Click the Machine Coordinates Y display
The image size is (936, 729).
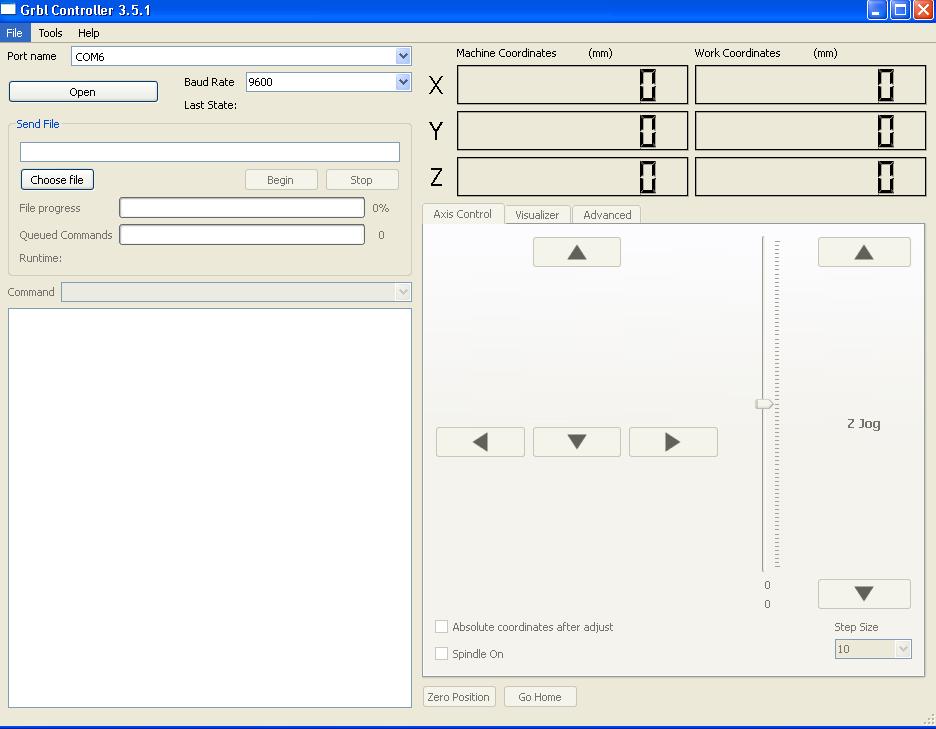pyautogui.click(x=572, y=131)
